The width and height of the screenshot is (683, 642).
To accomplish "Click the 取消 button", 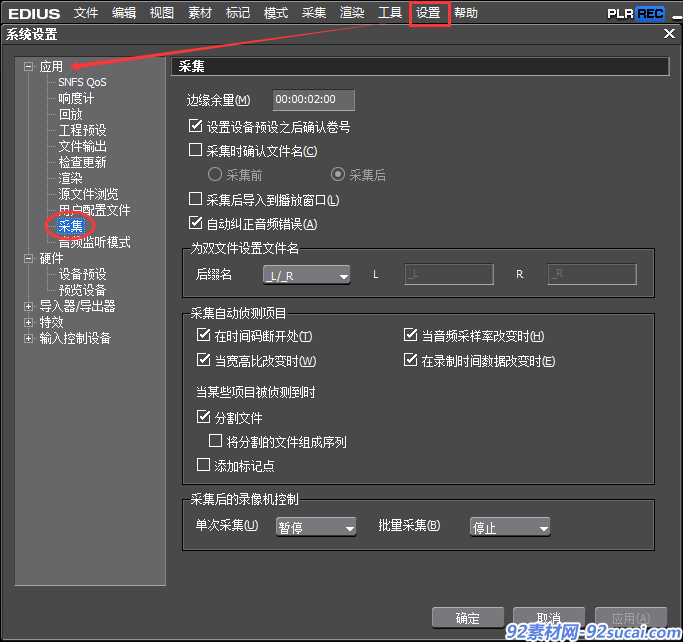I will [549, 618].
